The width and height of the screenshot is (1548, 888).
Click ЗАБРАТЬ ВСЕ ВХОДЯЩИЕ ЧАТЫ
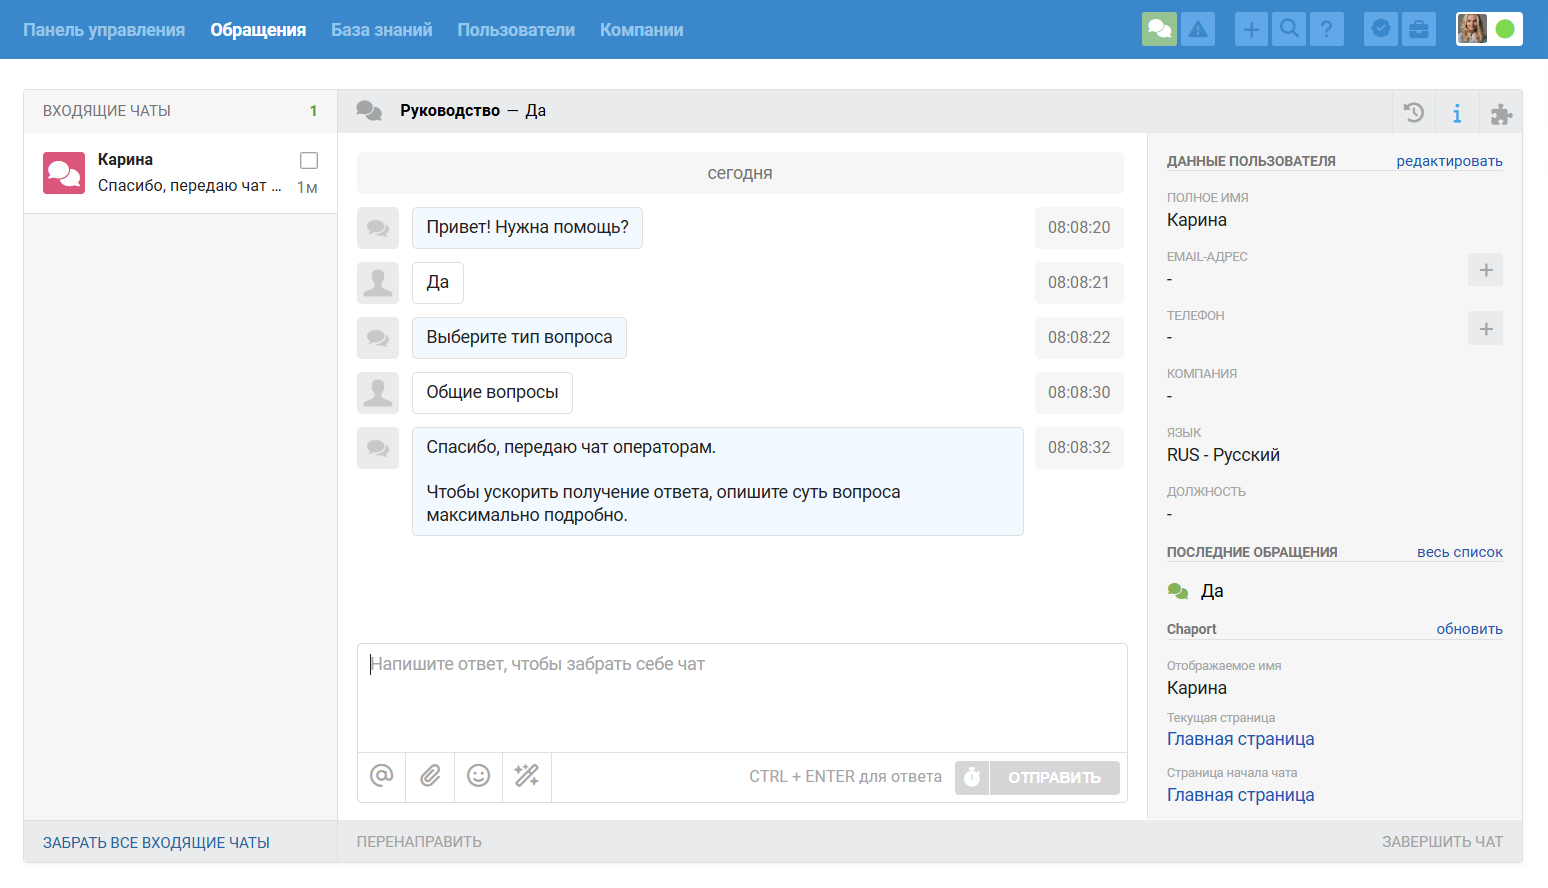click(156, 843)
